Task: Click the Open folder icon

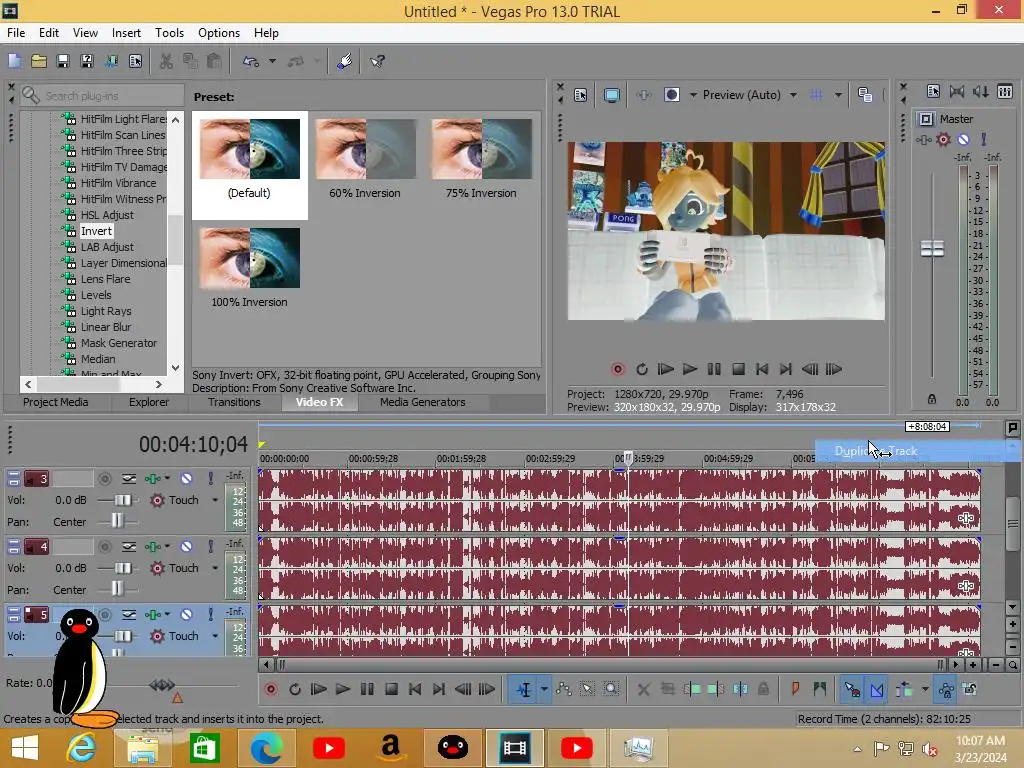Action: (39, 61)
